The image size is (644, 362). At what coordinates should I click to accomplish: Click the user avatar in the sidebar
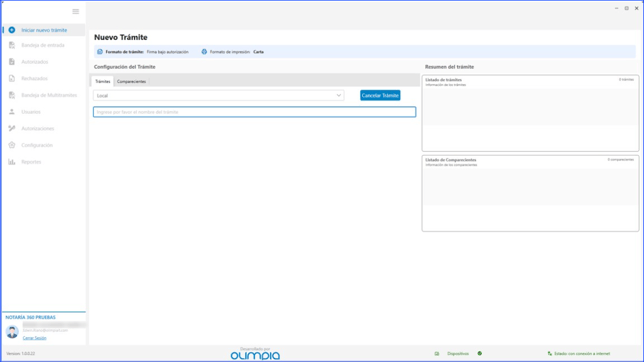(x=12, y=332)
